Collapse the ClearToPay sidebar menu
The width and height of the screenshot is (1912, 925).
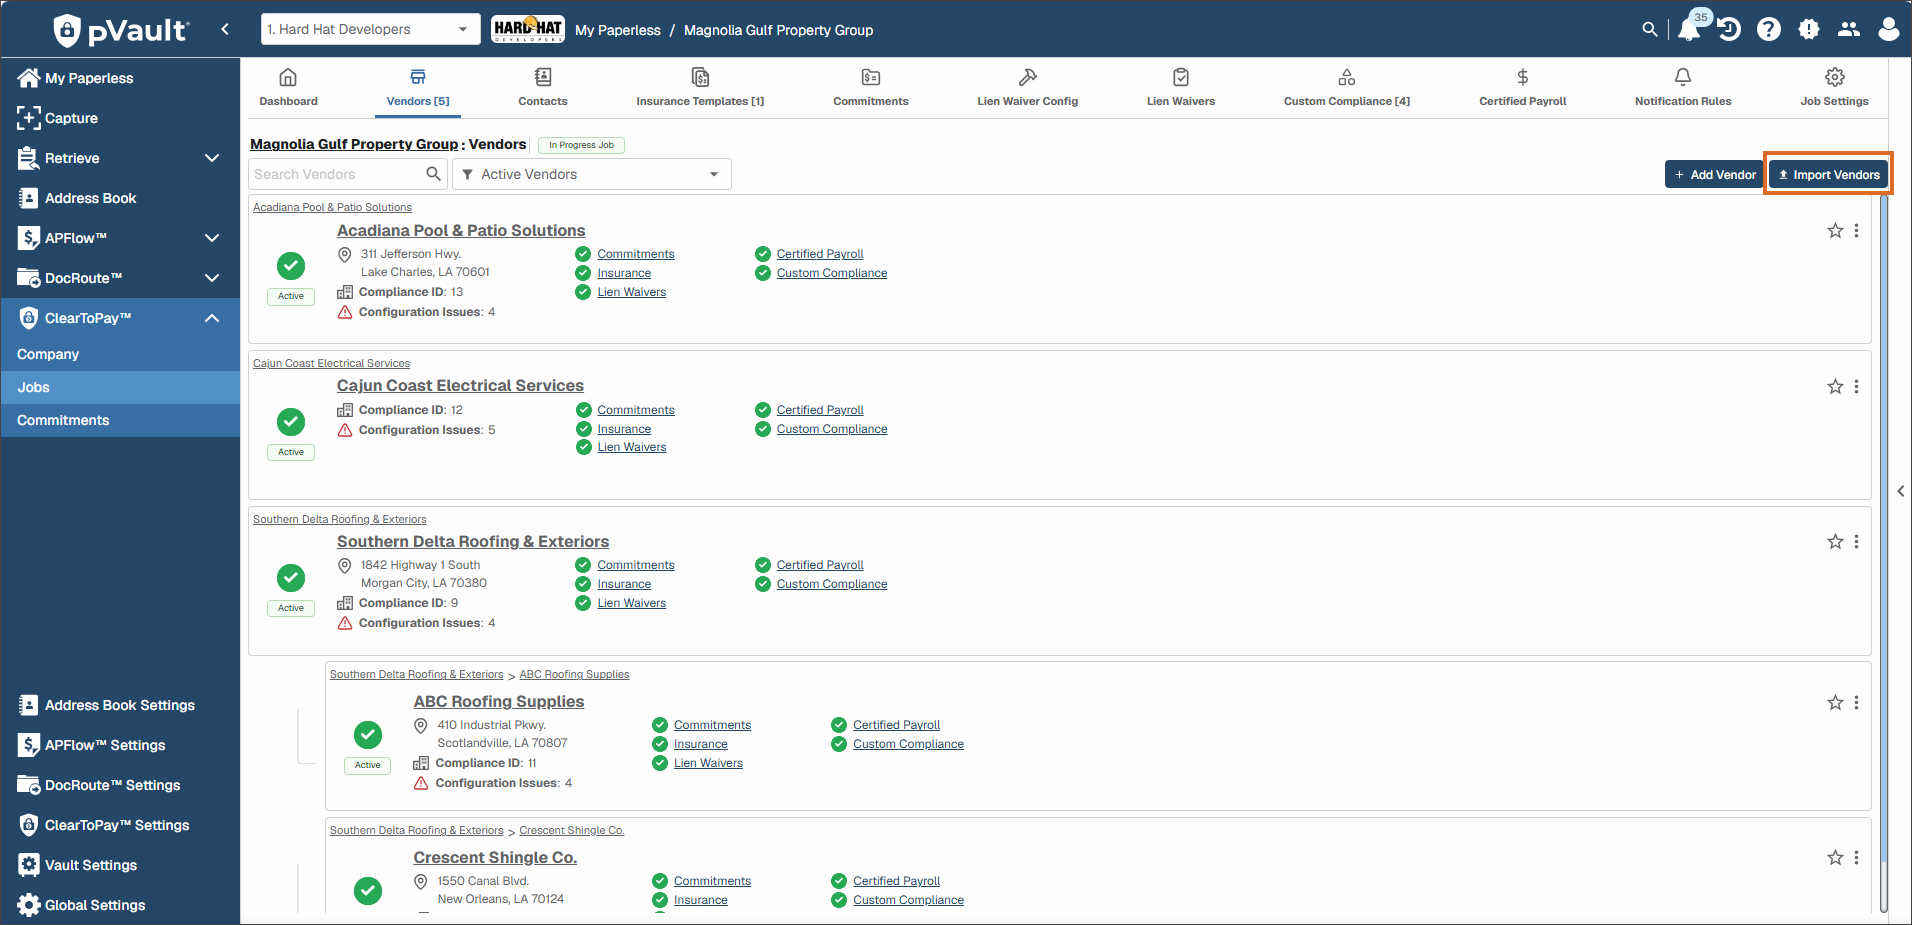(x=212, y=318)
